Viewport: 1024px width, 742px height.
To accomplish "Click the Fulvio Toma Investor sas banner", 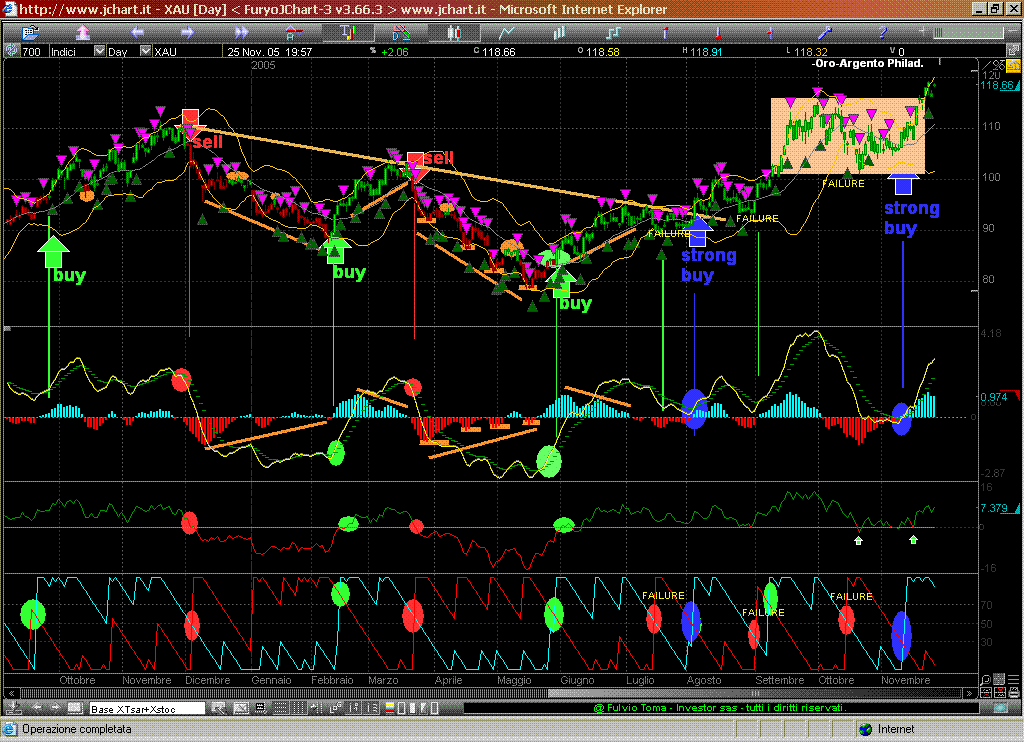I will click(x=719, y=708).
